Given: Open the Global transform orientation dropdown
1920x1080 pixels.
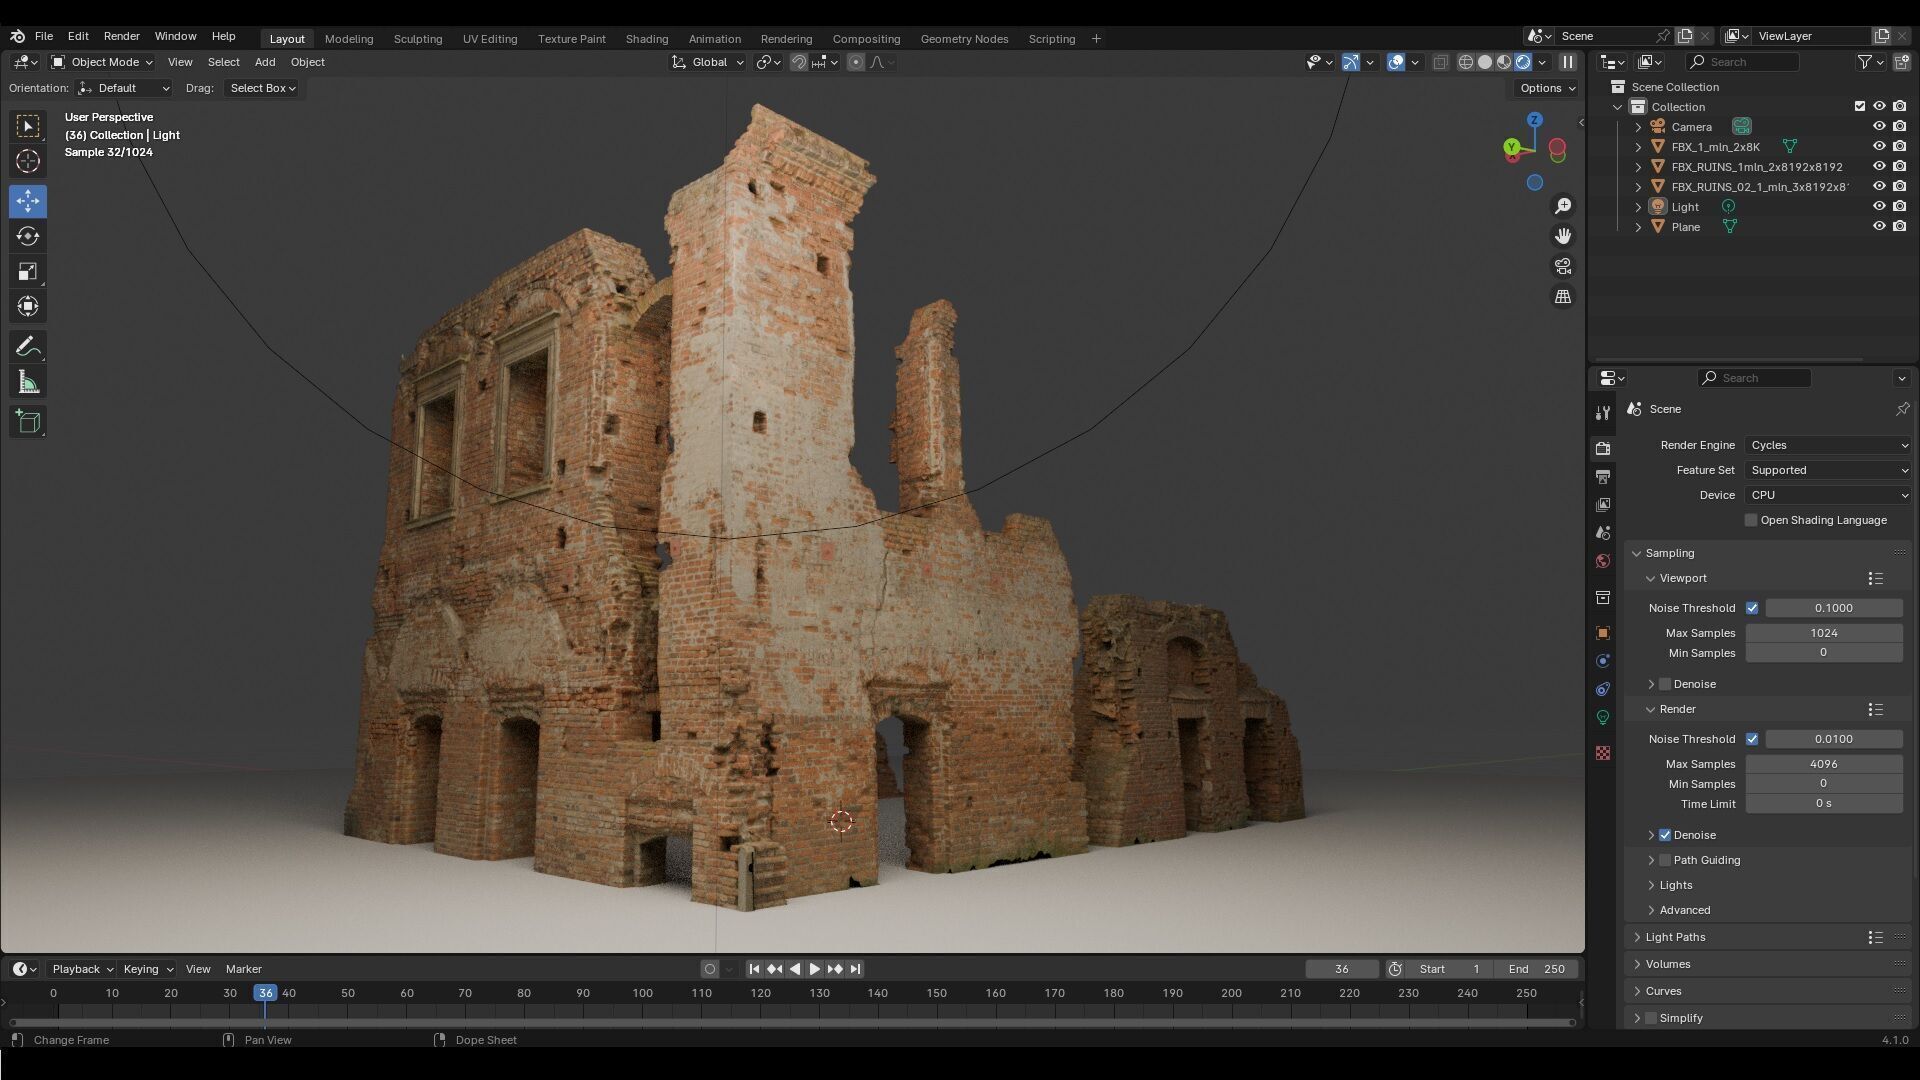Looking at the screenshot, I should (x=708, y=62).
